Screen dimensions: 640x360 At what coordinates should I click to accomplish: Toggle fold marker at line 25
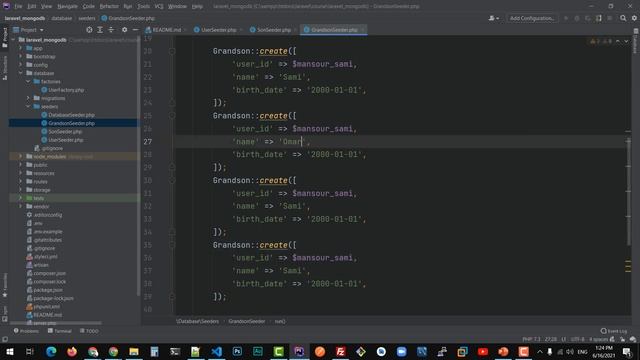tap(172, 116)
